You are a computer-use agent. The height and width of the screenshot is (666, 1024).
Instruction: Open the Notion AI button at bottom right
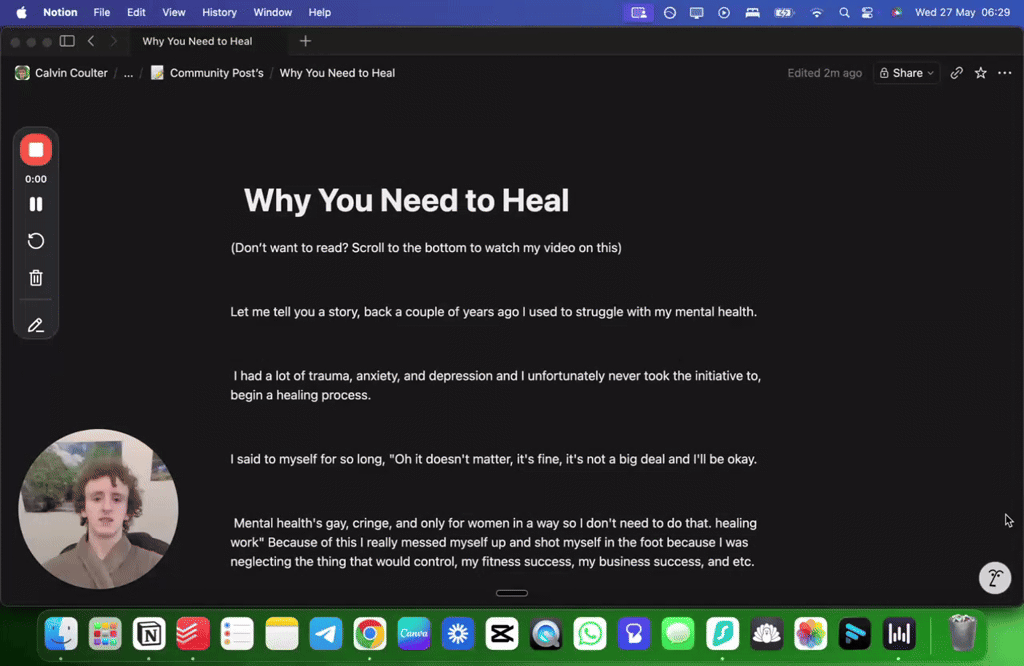[995, 578]
